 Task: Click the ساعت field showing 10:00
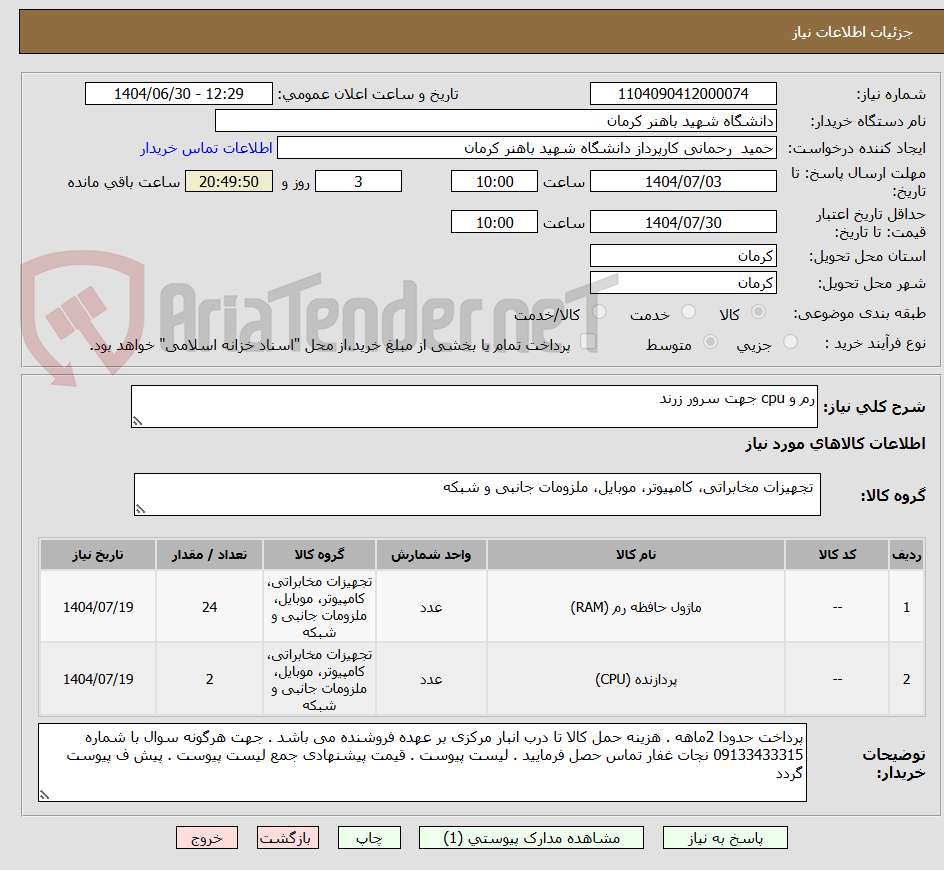click(x=493, y=181)
